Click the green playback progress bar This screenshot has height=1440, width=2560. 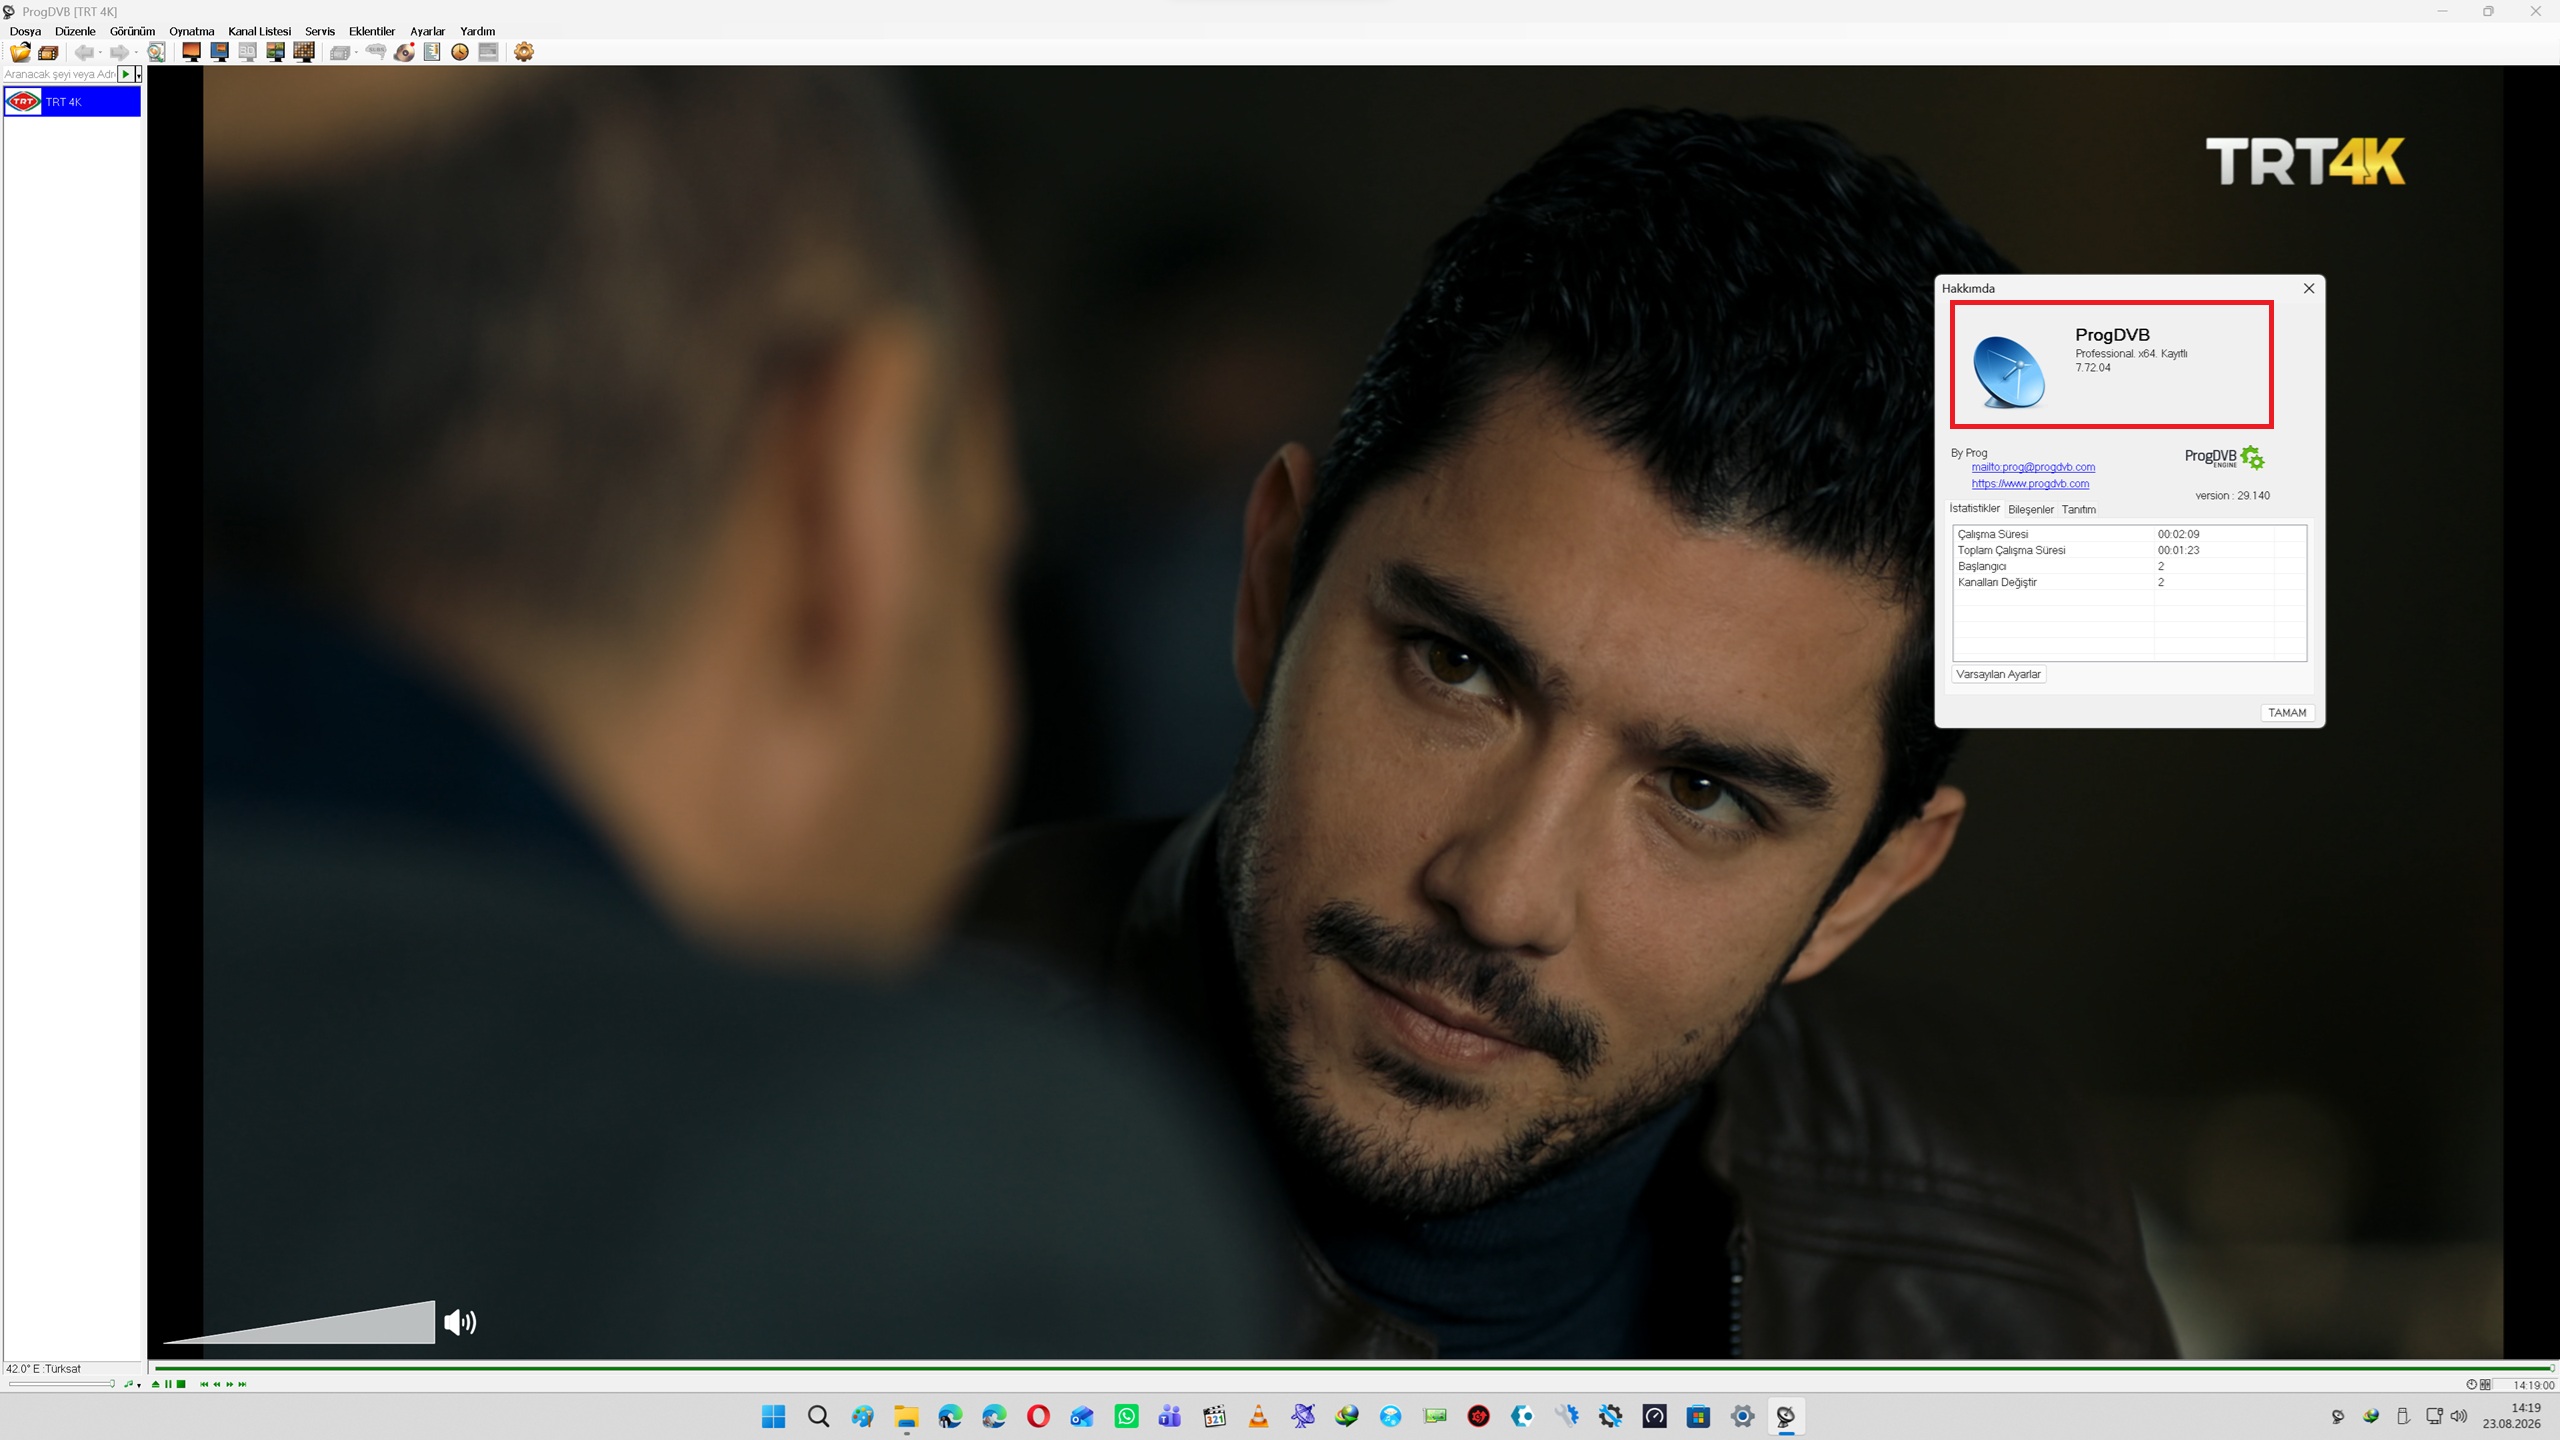point(1353,1367)
